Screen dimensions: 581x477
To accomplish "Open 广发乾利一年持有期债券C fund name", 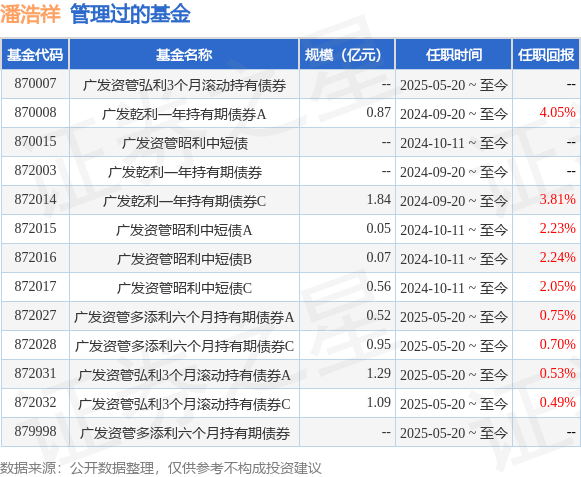I will pyautogui.click(x=184, y=201).
